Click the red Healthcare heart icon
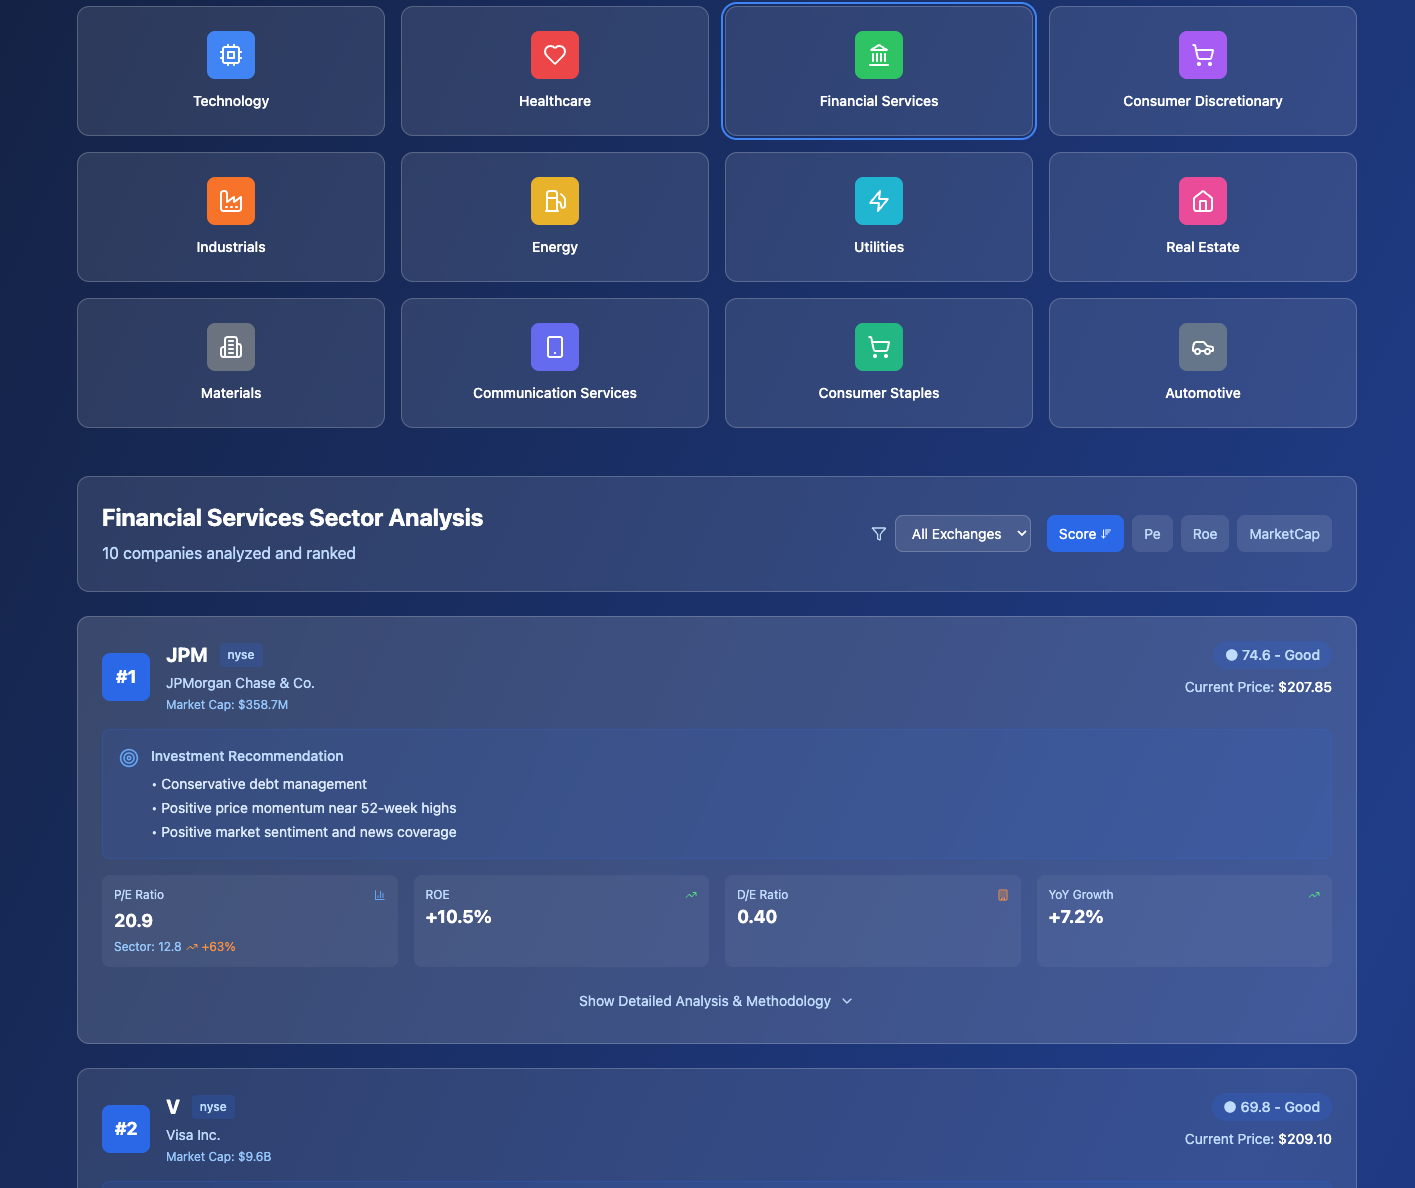This screenshot has width=1415, height=1188. [x=555, y=55]
